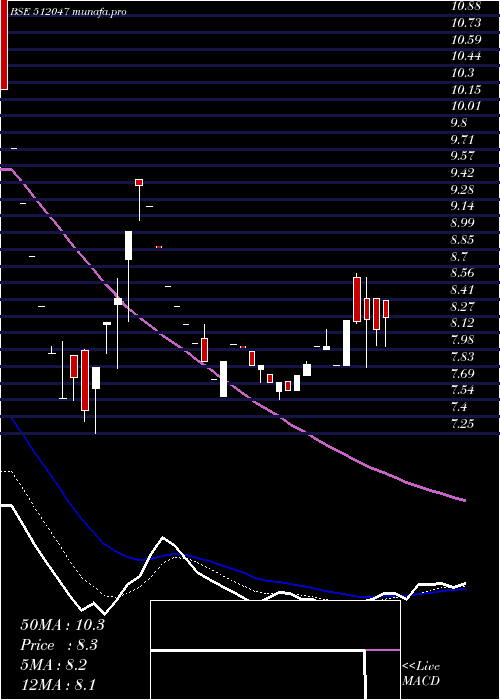Select the 10.73 price axis label

(466, 23)
